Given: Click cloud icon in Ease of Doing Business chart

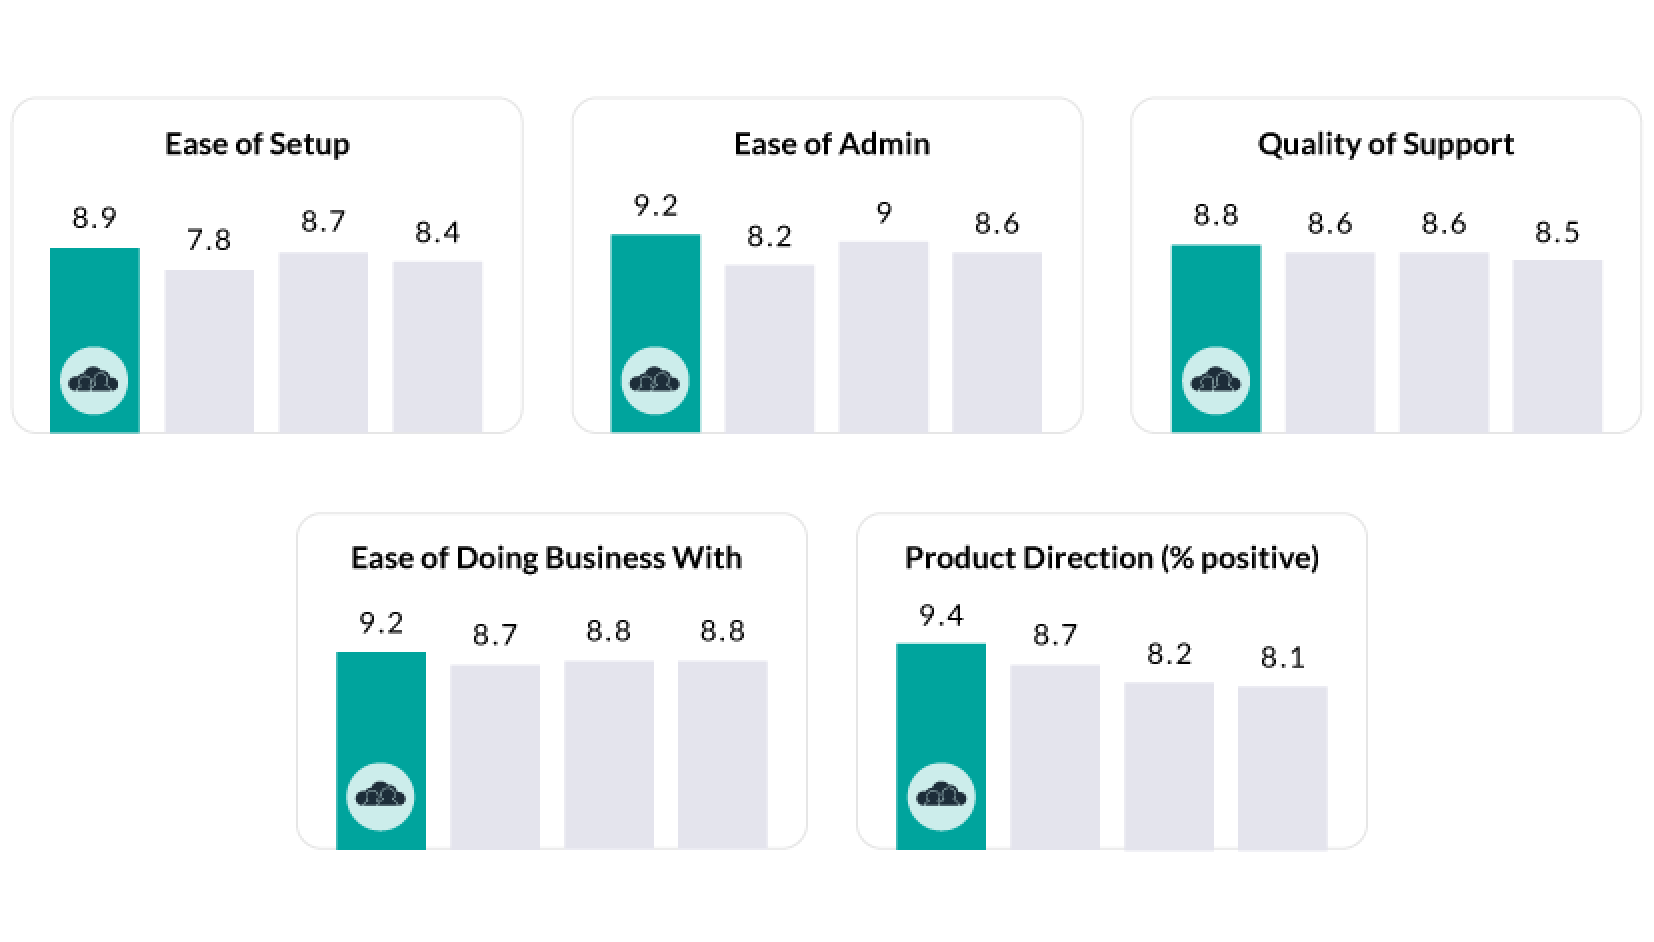Looking at the screenshot, I should [x=380, y=797].
